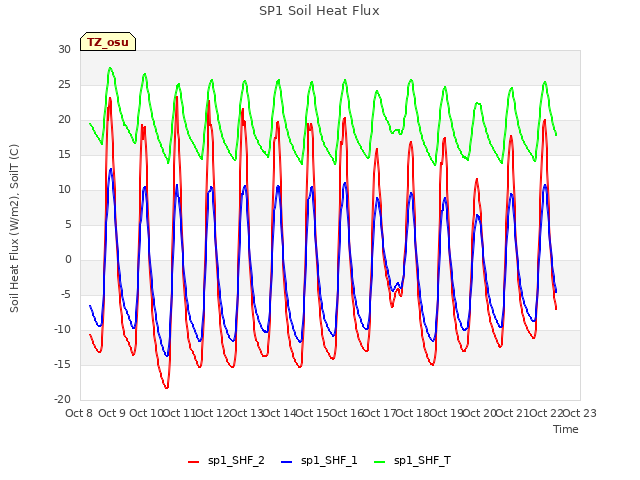Click the Soil Heat Flux y-axis label
This screenshot has width=640, height=480.
(x=14, y=229)
